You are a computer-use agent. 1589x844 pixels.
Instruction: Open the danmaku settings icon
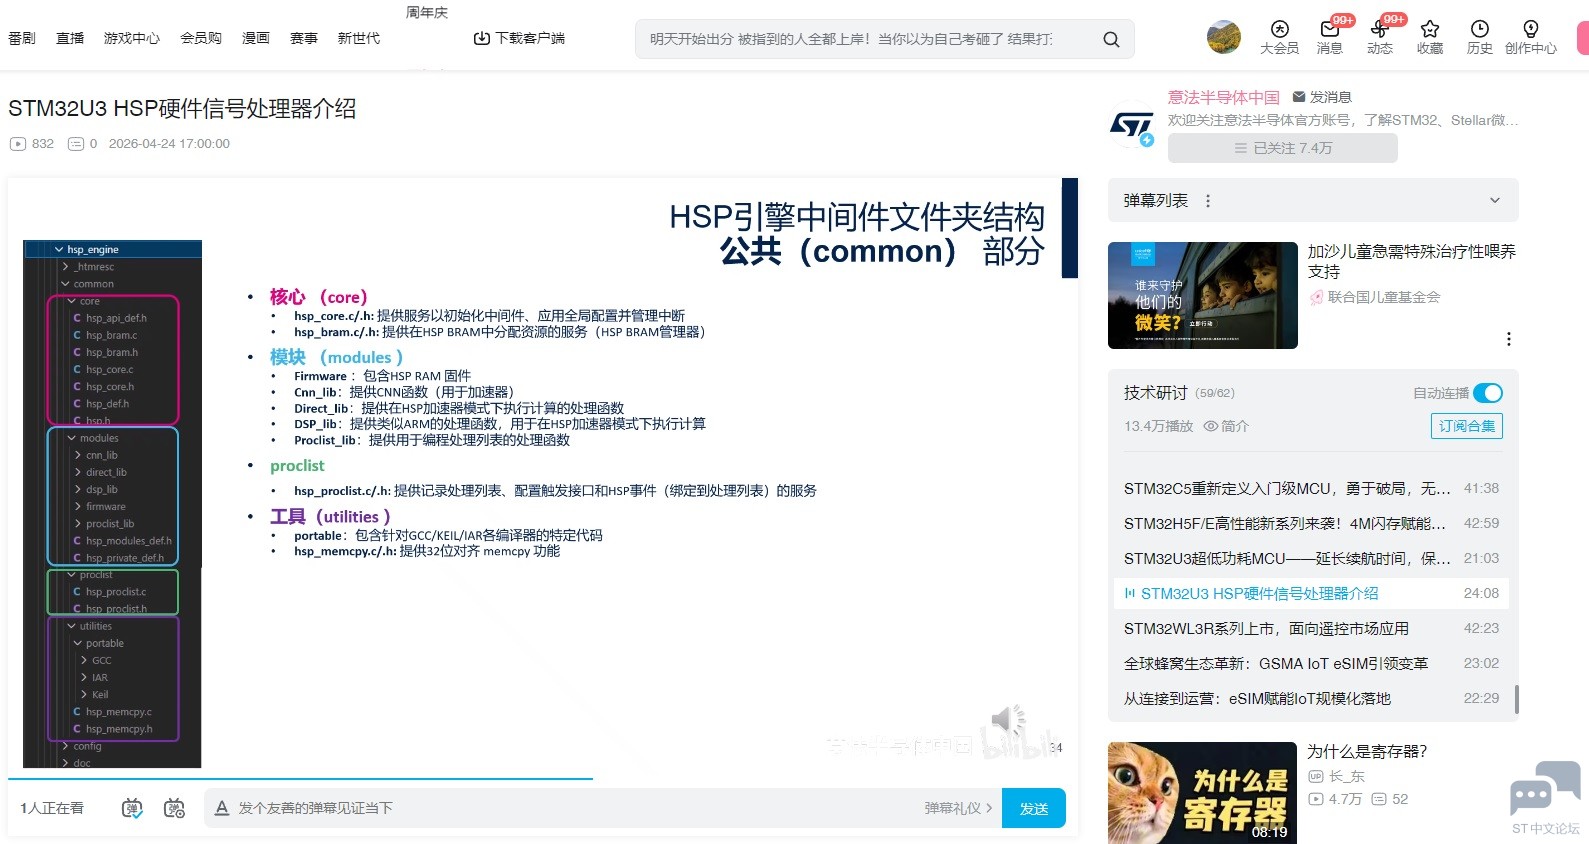[x=174, y=808]
